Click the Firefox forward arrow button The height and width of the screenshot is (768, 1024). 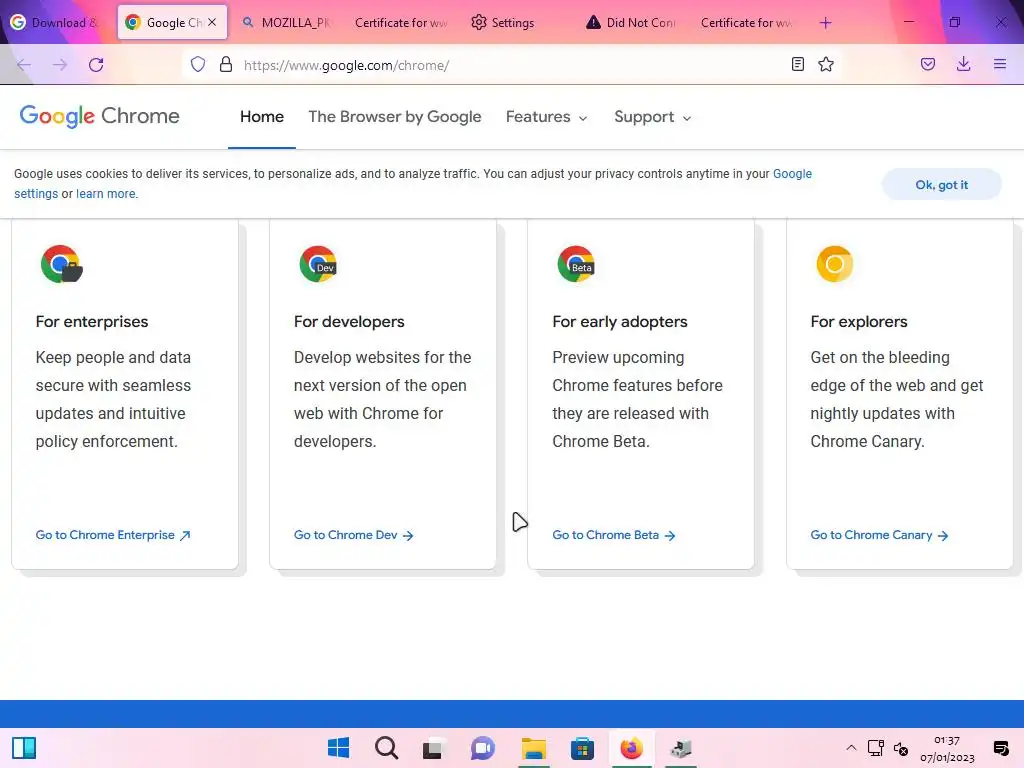coord(60,65)
